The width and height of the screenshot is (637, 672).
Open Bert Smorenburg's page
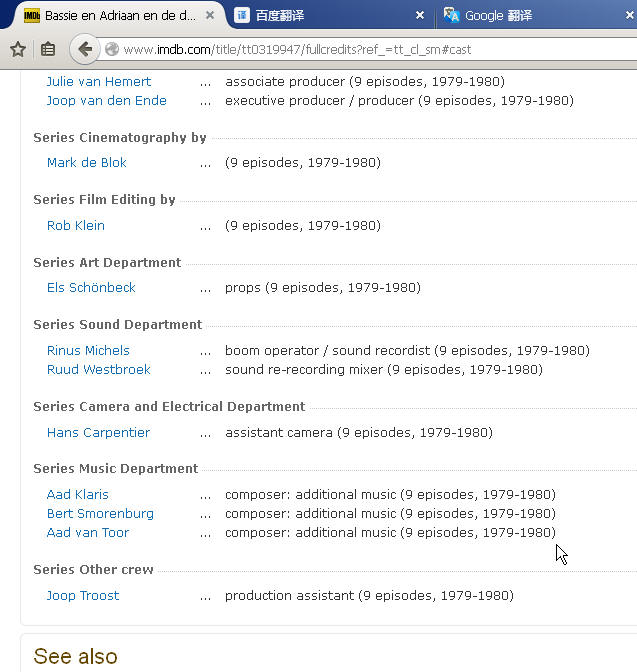coord(100,513)
